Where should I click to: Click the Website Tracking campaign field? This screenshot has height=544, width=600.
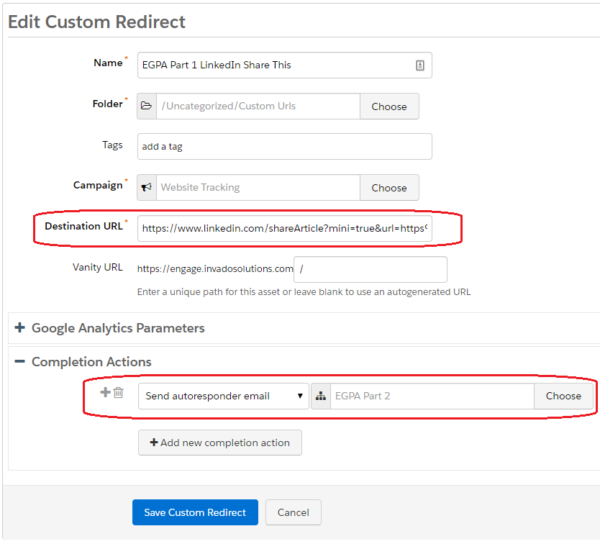tap(258, 187)
